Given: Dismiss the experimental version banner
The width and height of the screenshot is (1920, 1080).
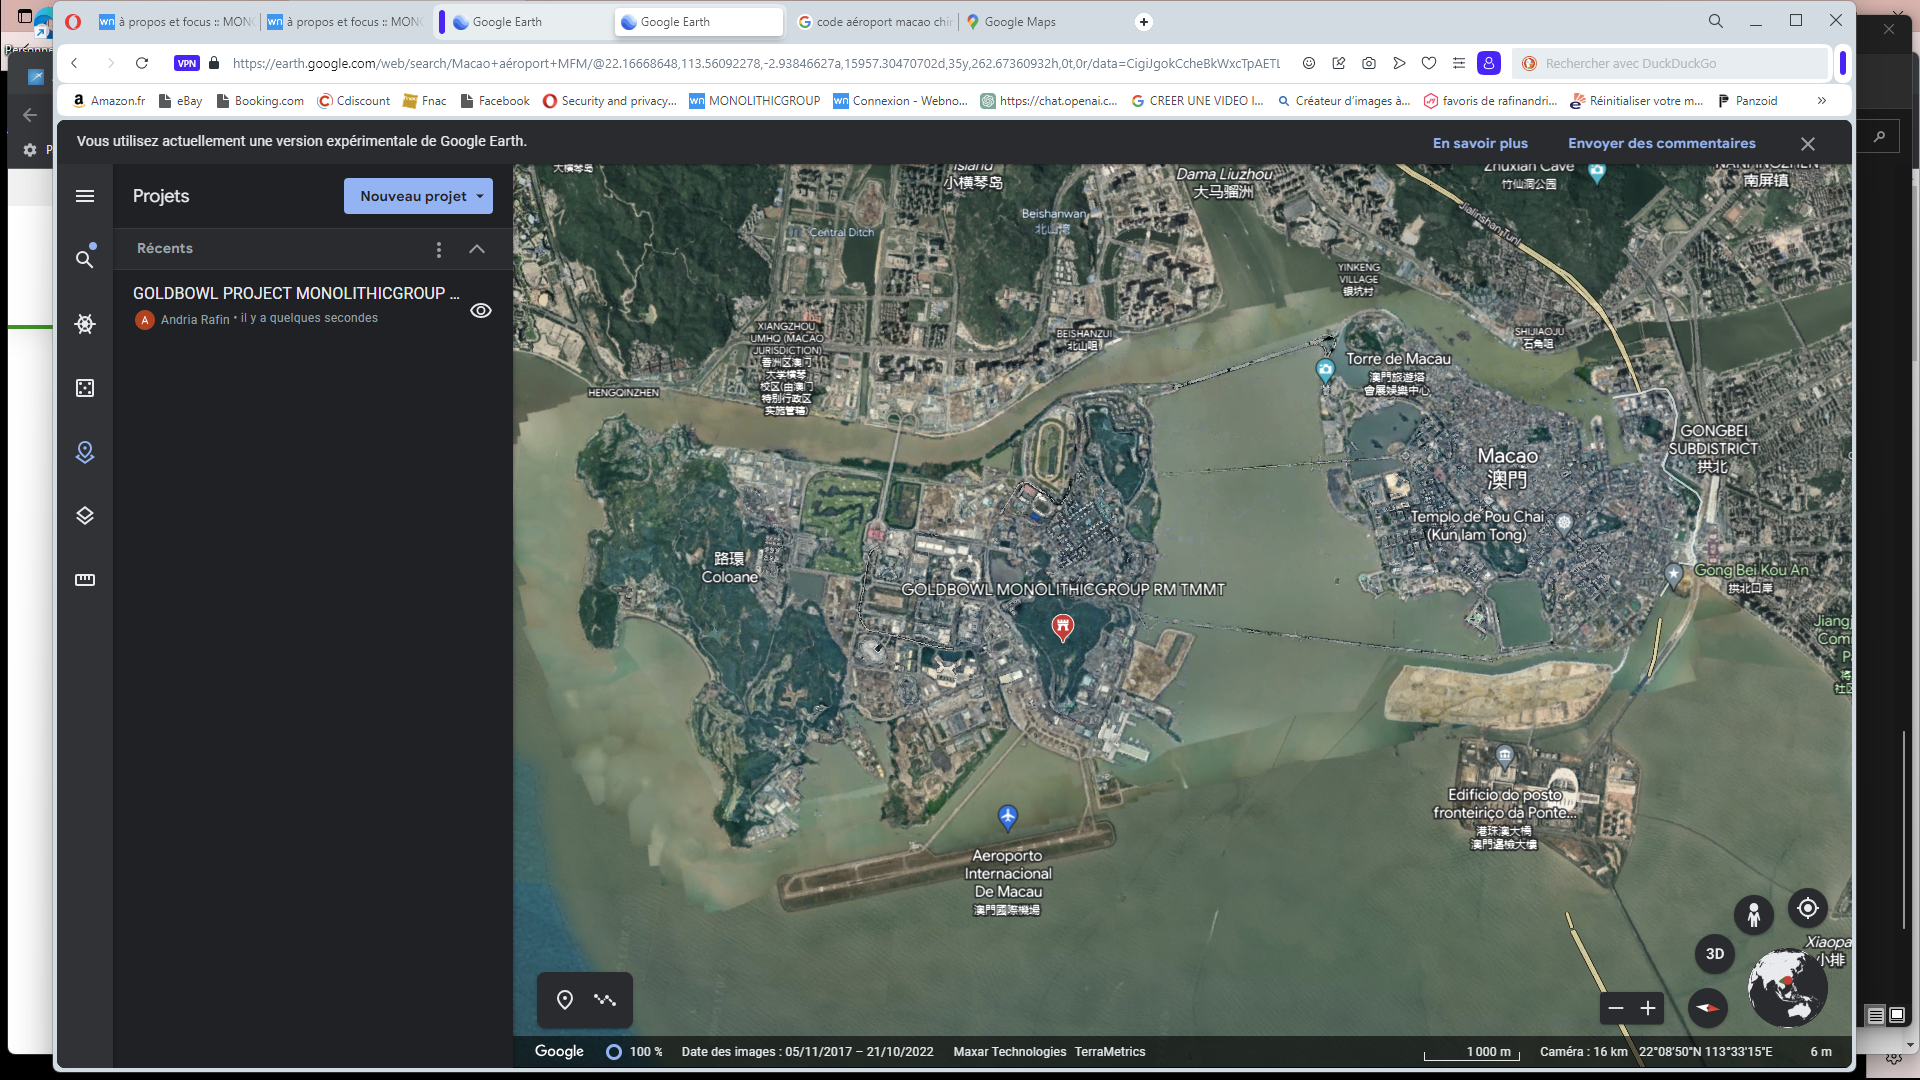Looking at the screenshot, I should click(x=1808, y=144).
